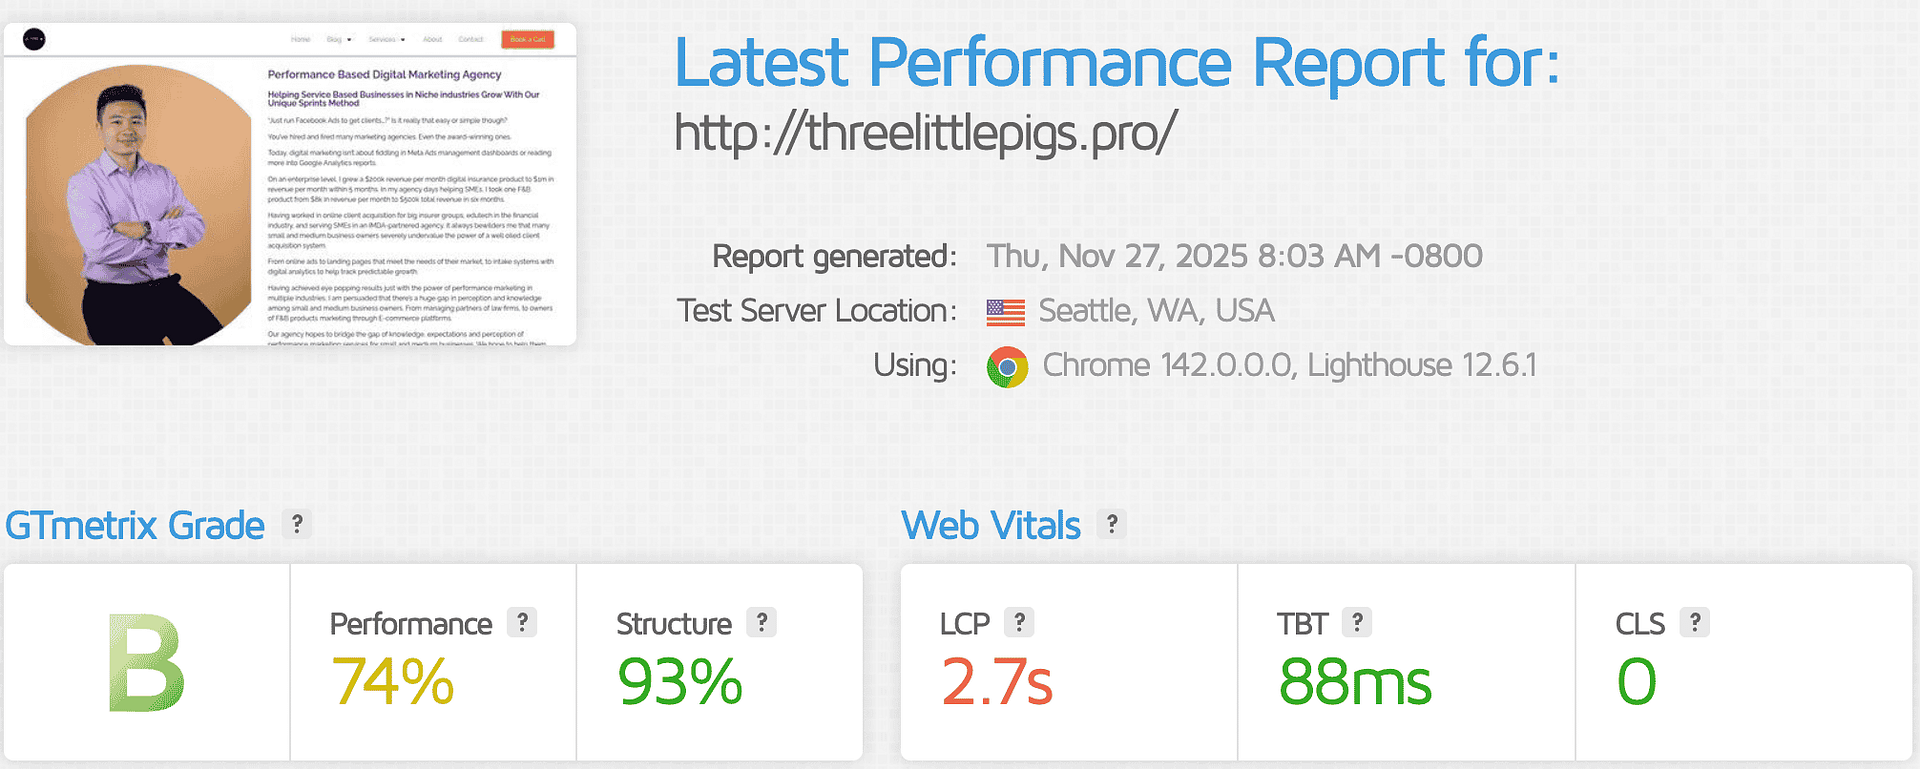Click the United States flag icon

pos(1005,312)
